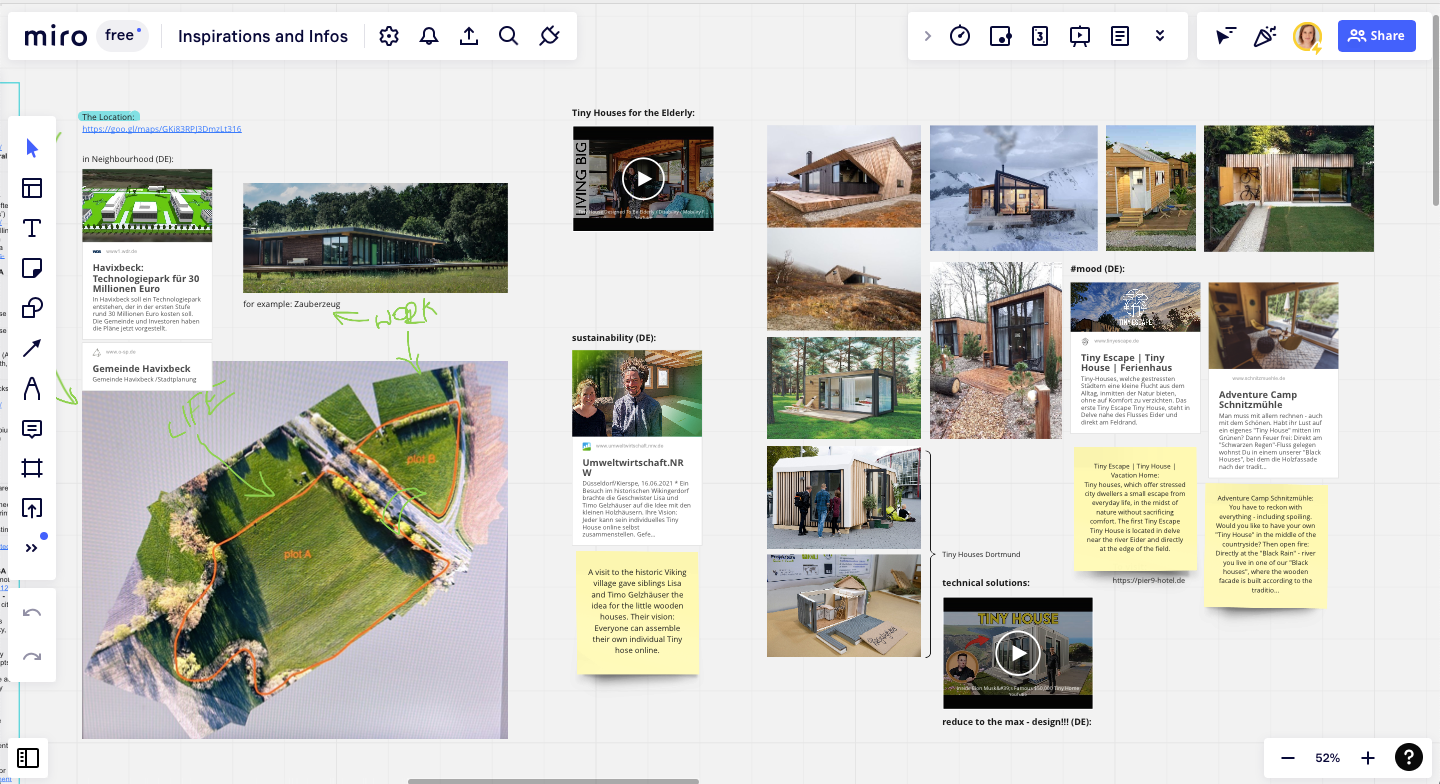The width and height of the screenshot is (1440, 784).
Task: Send a reaction with party icon
Action: click(x=1265, y=36)
